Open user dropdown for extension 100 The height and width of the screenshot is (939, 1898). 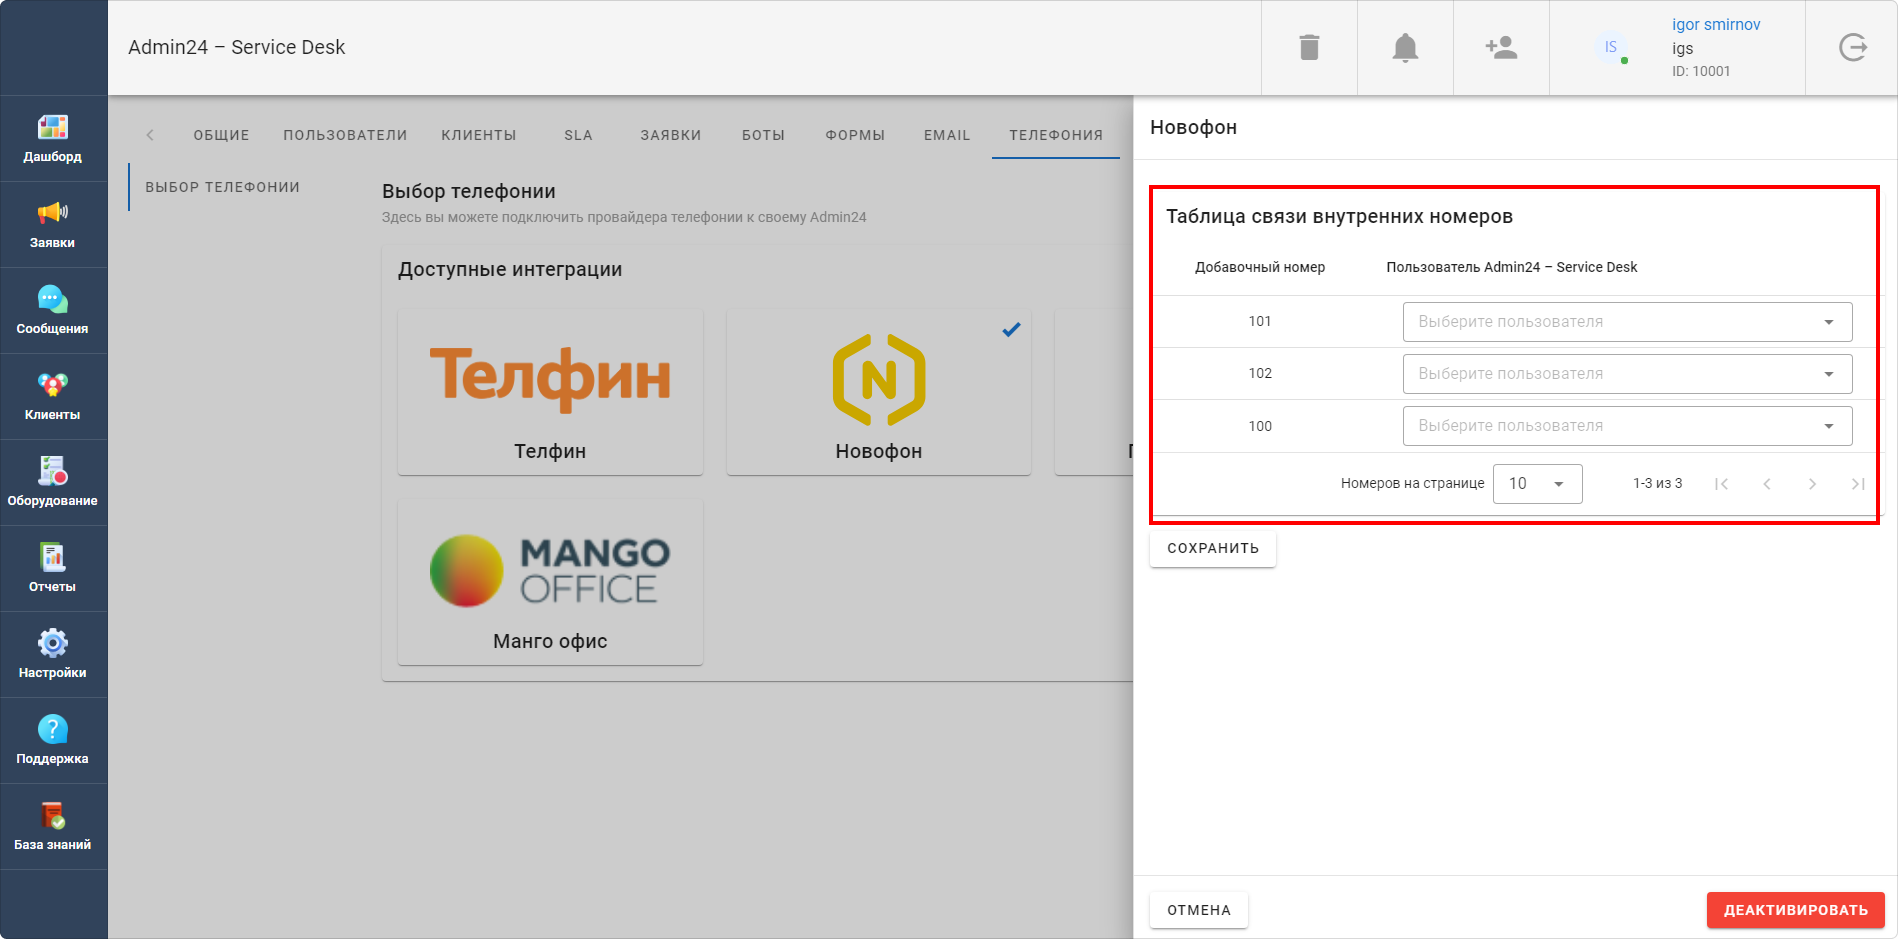[x=1627, y=426]
